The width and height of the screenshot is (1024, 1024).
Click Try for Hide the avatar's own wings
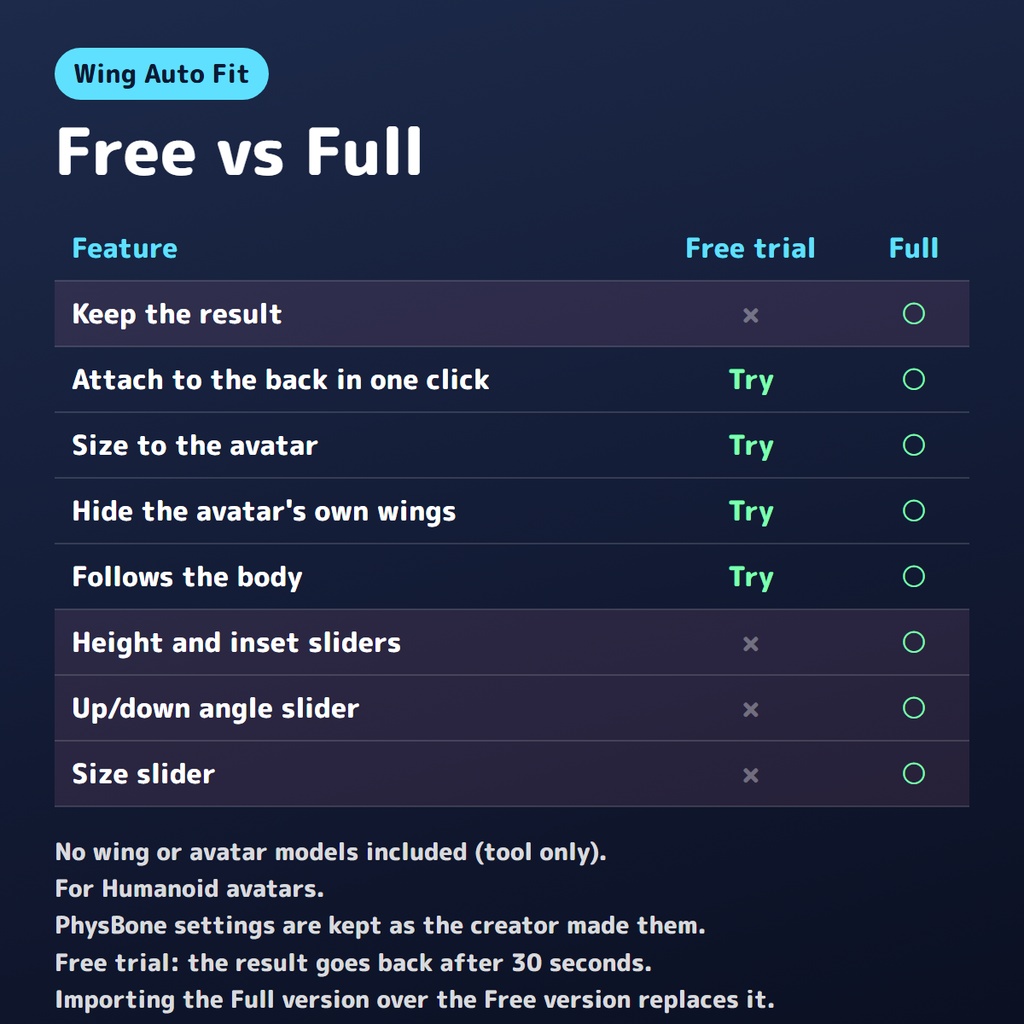(x=750, y=512)
